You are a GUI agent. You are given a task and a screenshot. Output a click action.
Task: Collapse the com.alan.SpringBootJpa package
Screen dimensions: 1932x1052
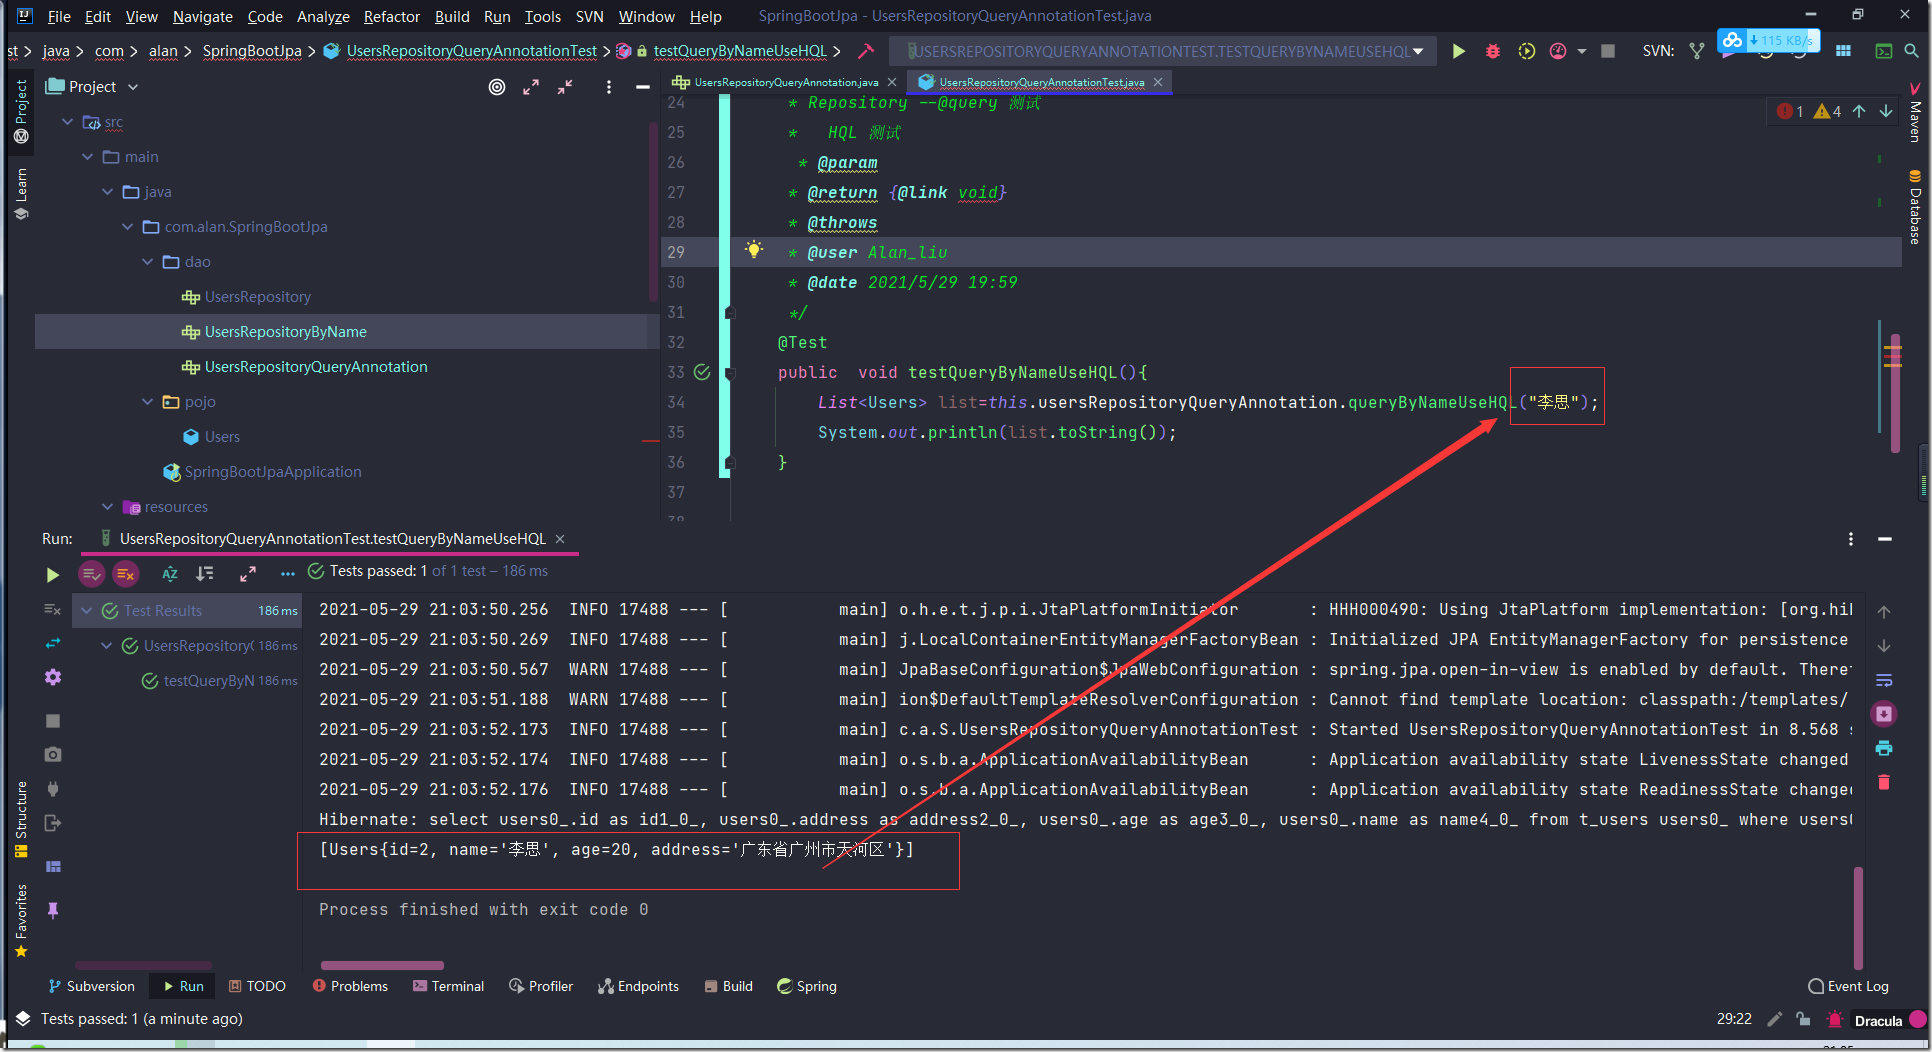pyautogui.click(x=128, y=227)
